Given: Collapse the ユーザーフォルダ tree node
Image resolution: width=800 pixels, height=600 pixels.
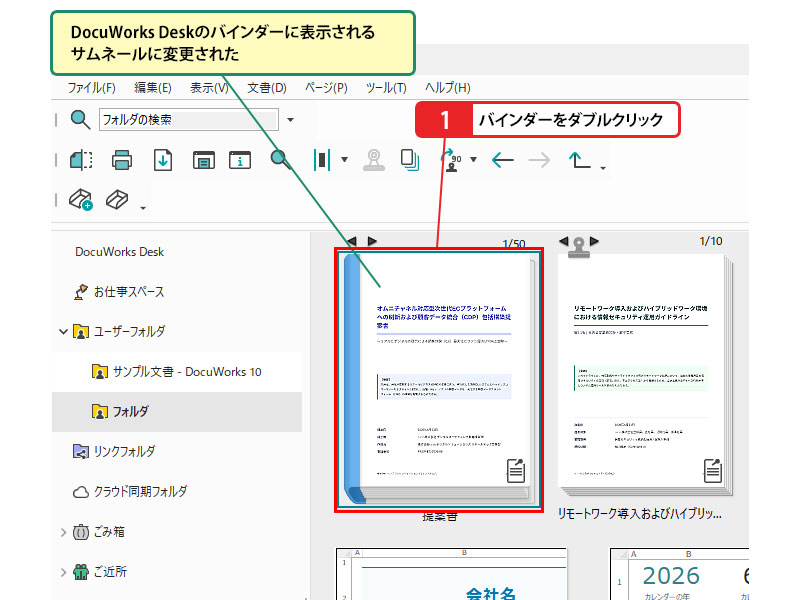Looking at the screenshot, I should coord(63,332).
